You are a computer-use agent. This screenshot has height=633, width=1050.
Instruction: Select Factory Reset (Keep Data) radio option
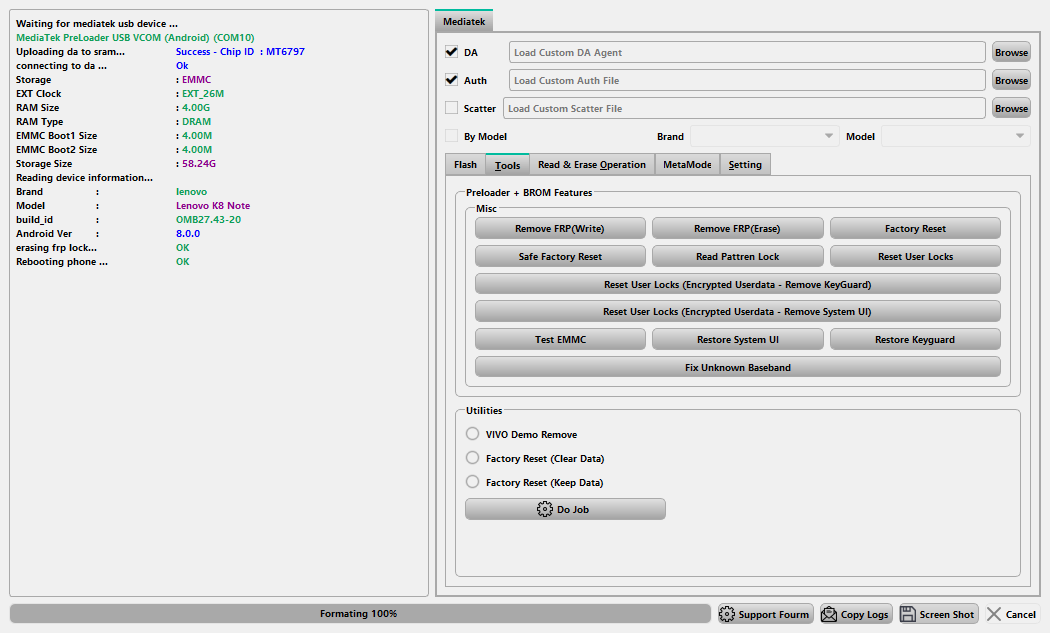coord(473,482)
